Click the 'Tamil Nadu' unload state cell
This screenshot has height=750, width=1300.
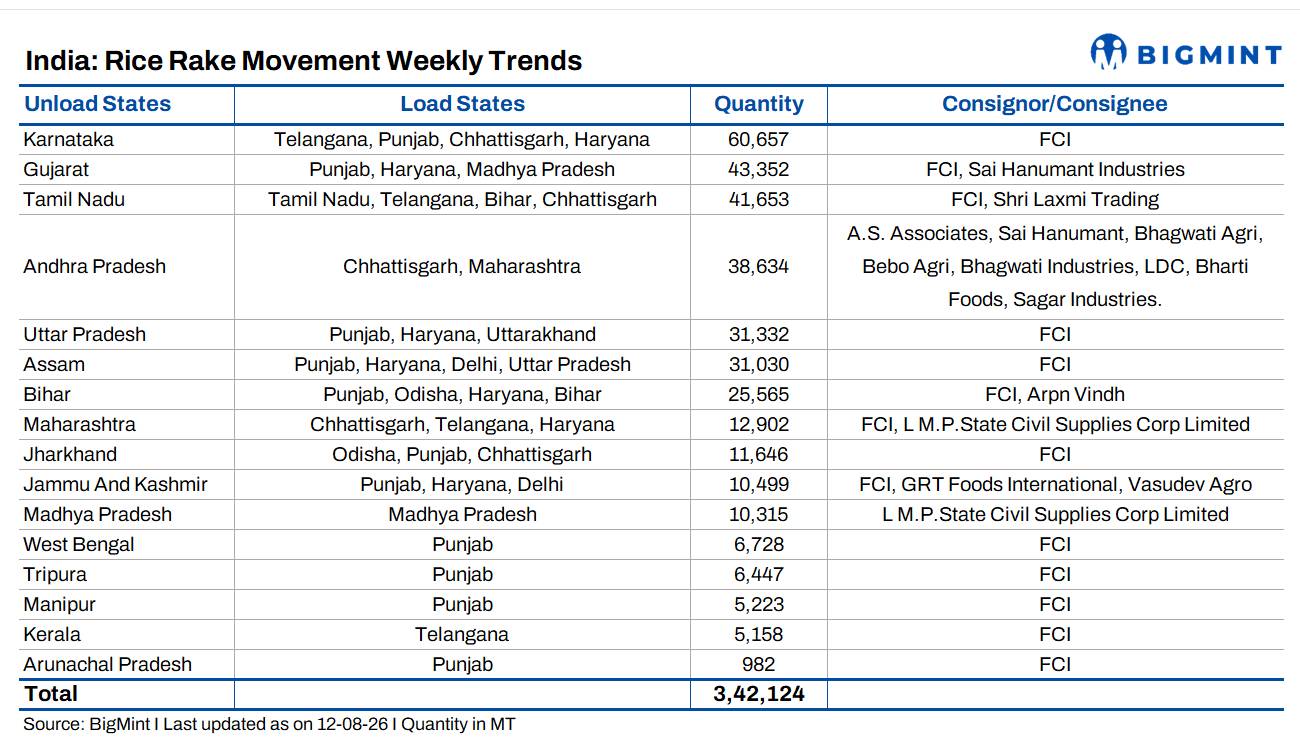pyautogui.click(x=74, y=199)
